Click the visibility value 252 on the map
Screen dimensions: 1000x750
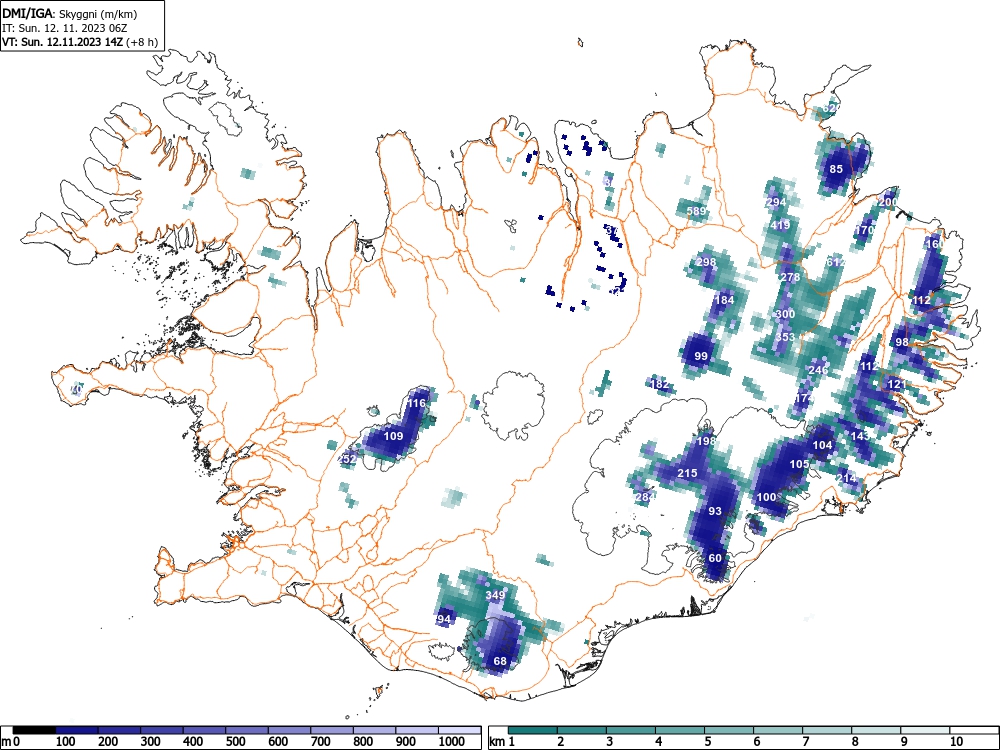click(x=348, y=459)
